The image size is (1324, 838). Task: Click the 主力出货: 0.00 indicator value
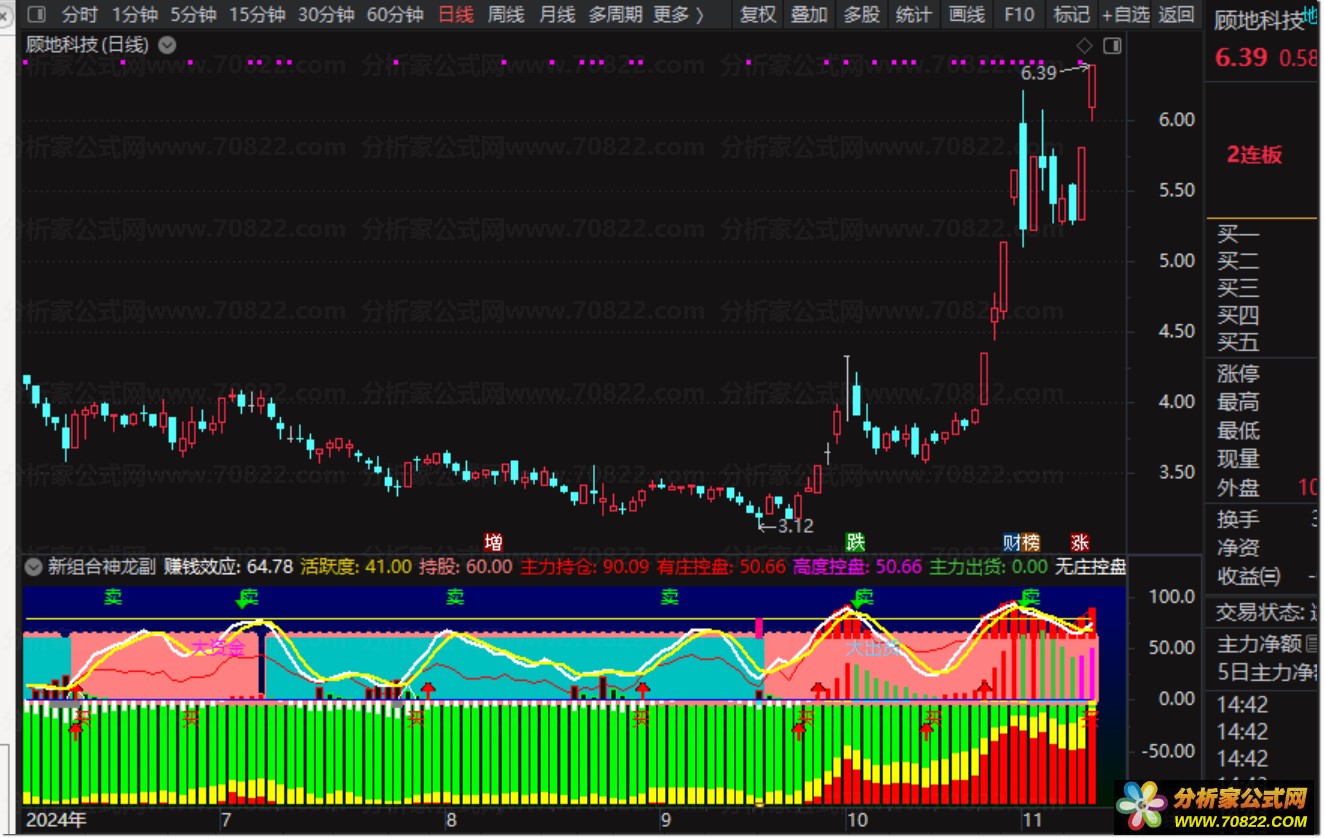pyautogui.click(x=989, y=567)
